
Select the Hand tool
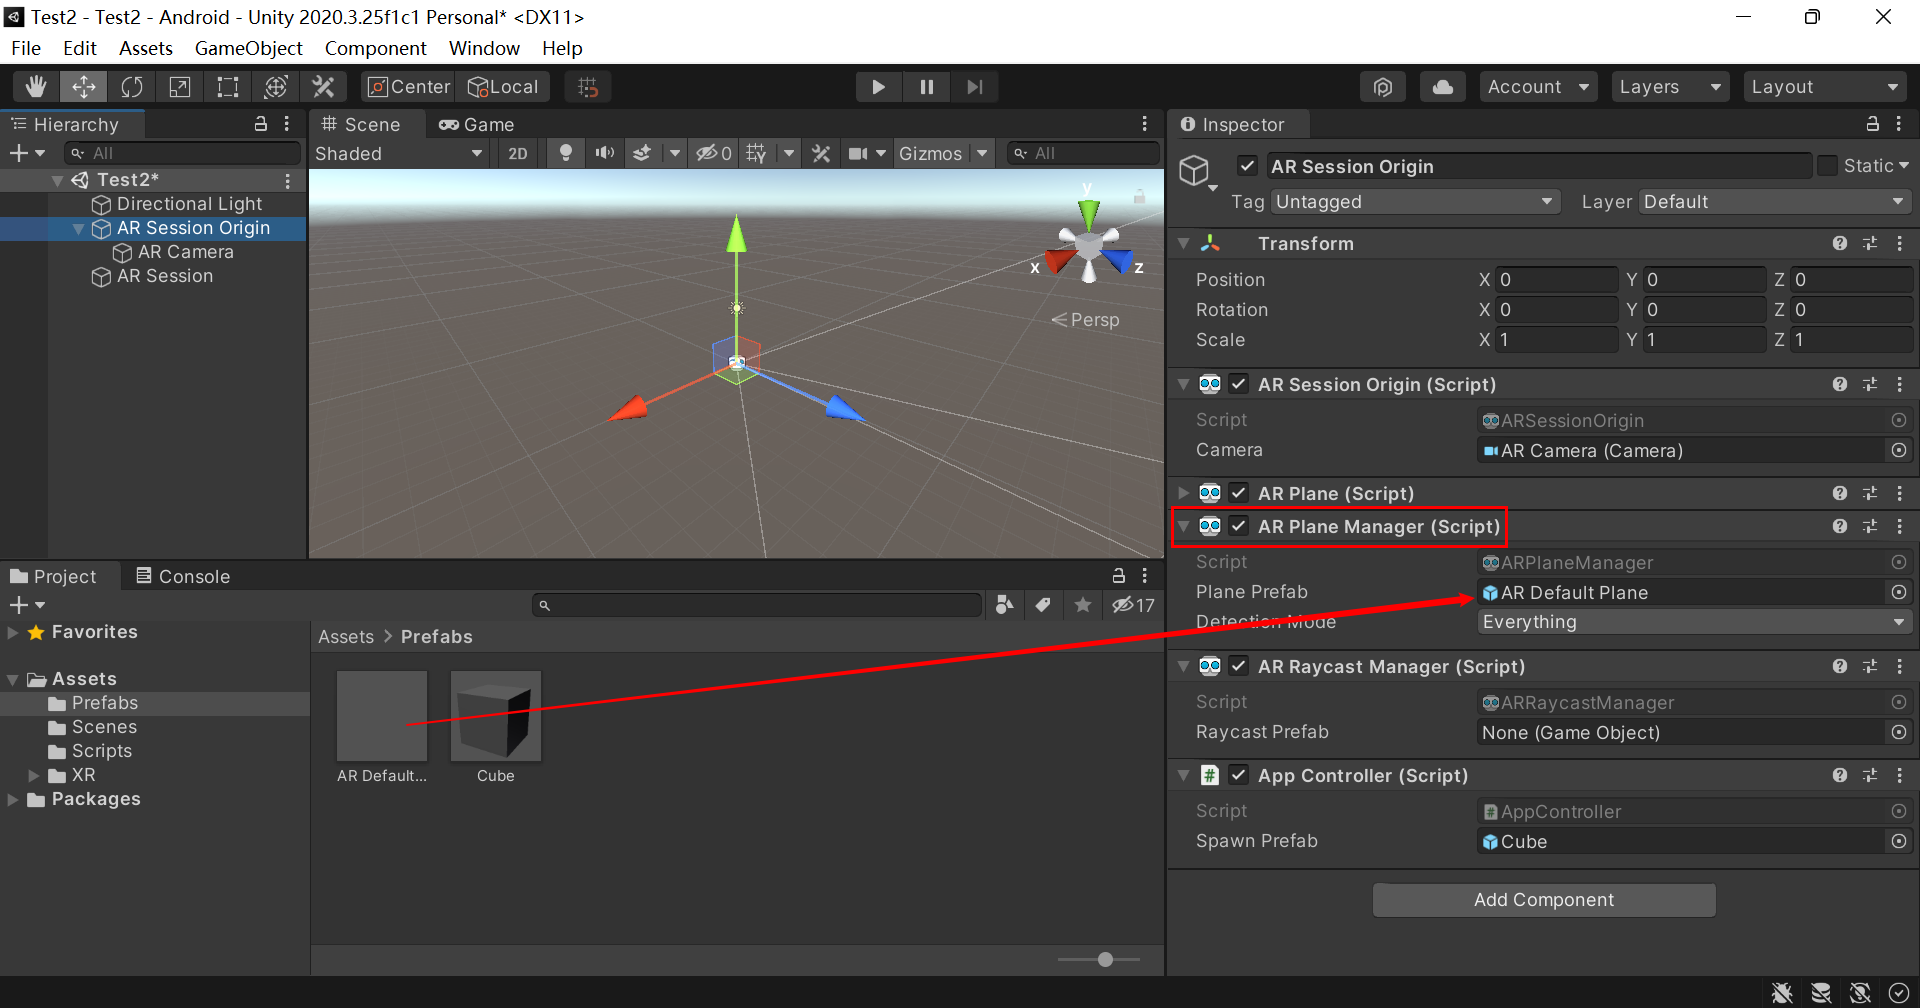(36, 87)
